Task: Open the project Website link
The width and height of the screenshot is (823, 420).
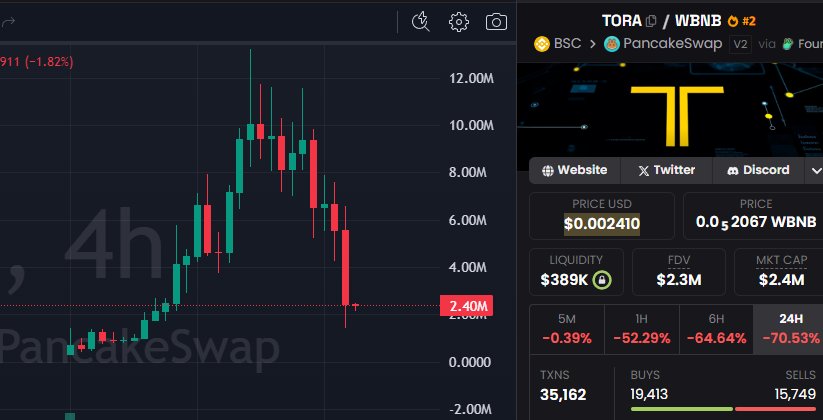Action: click(x=574, y=170)
